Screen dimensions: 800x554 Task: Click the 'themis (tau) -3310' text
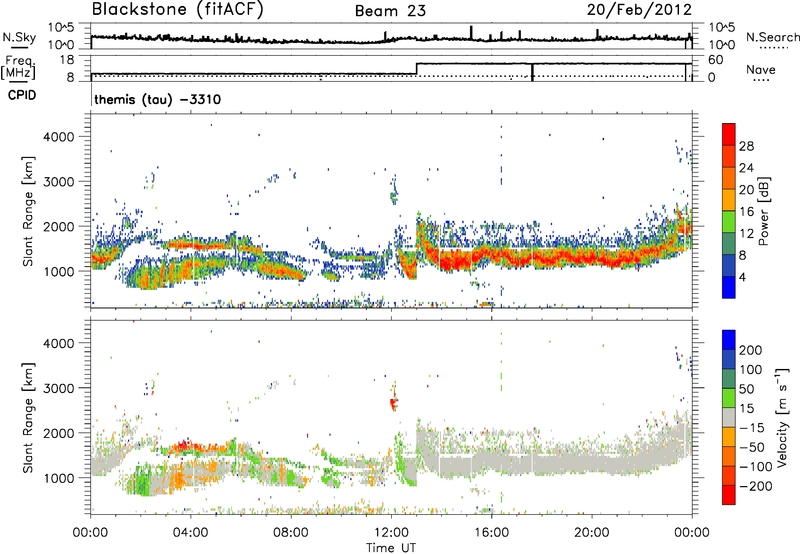(x=158, y=99)
